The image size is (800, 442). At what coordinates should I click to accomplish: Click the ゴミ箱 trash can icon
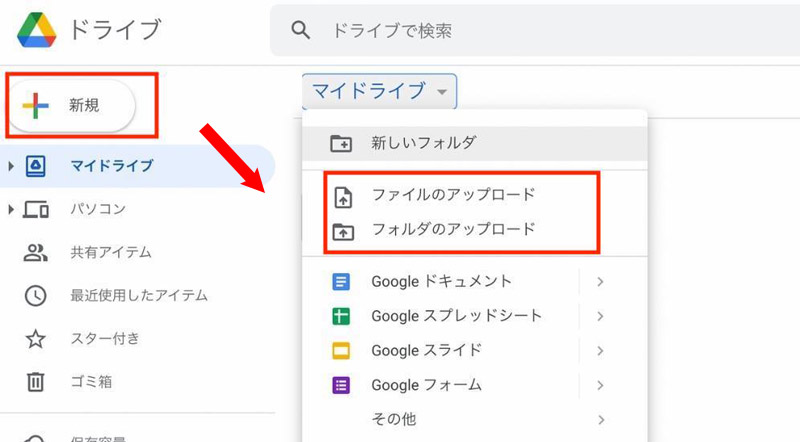(36, 382)
